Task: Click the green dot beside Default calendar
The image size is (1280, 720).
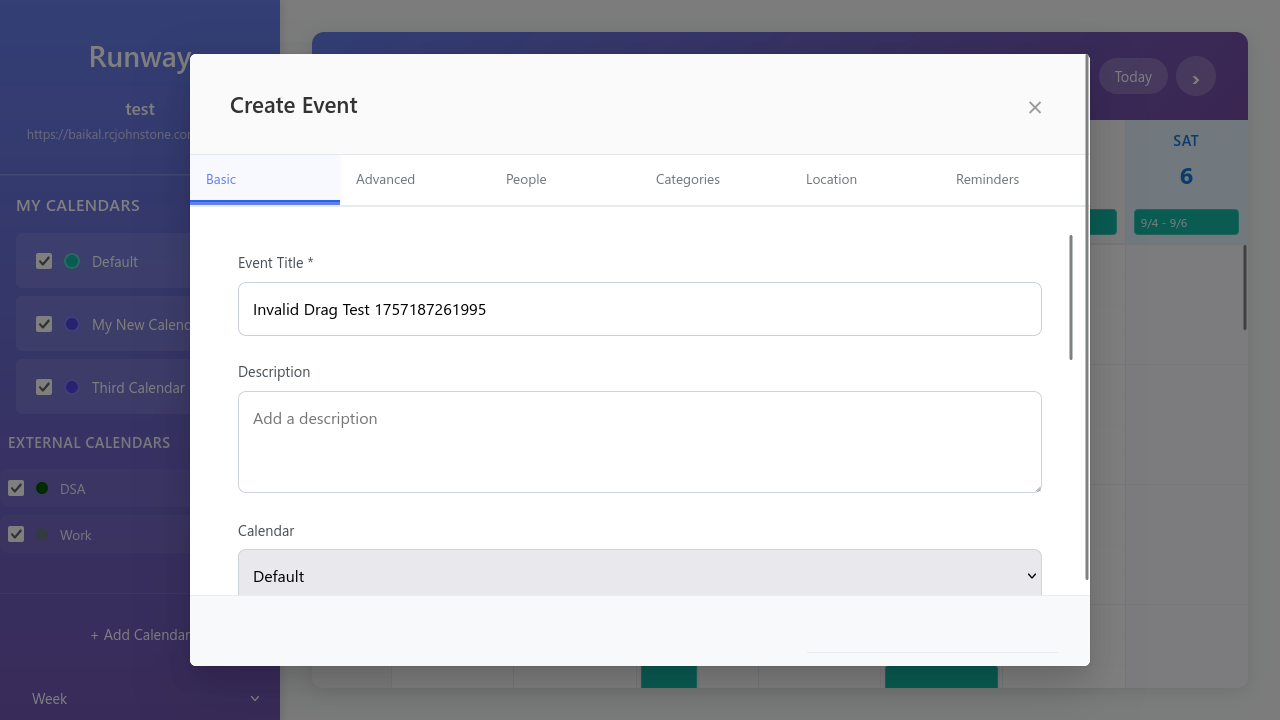Action: coord(71,260)
